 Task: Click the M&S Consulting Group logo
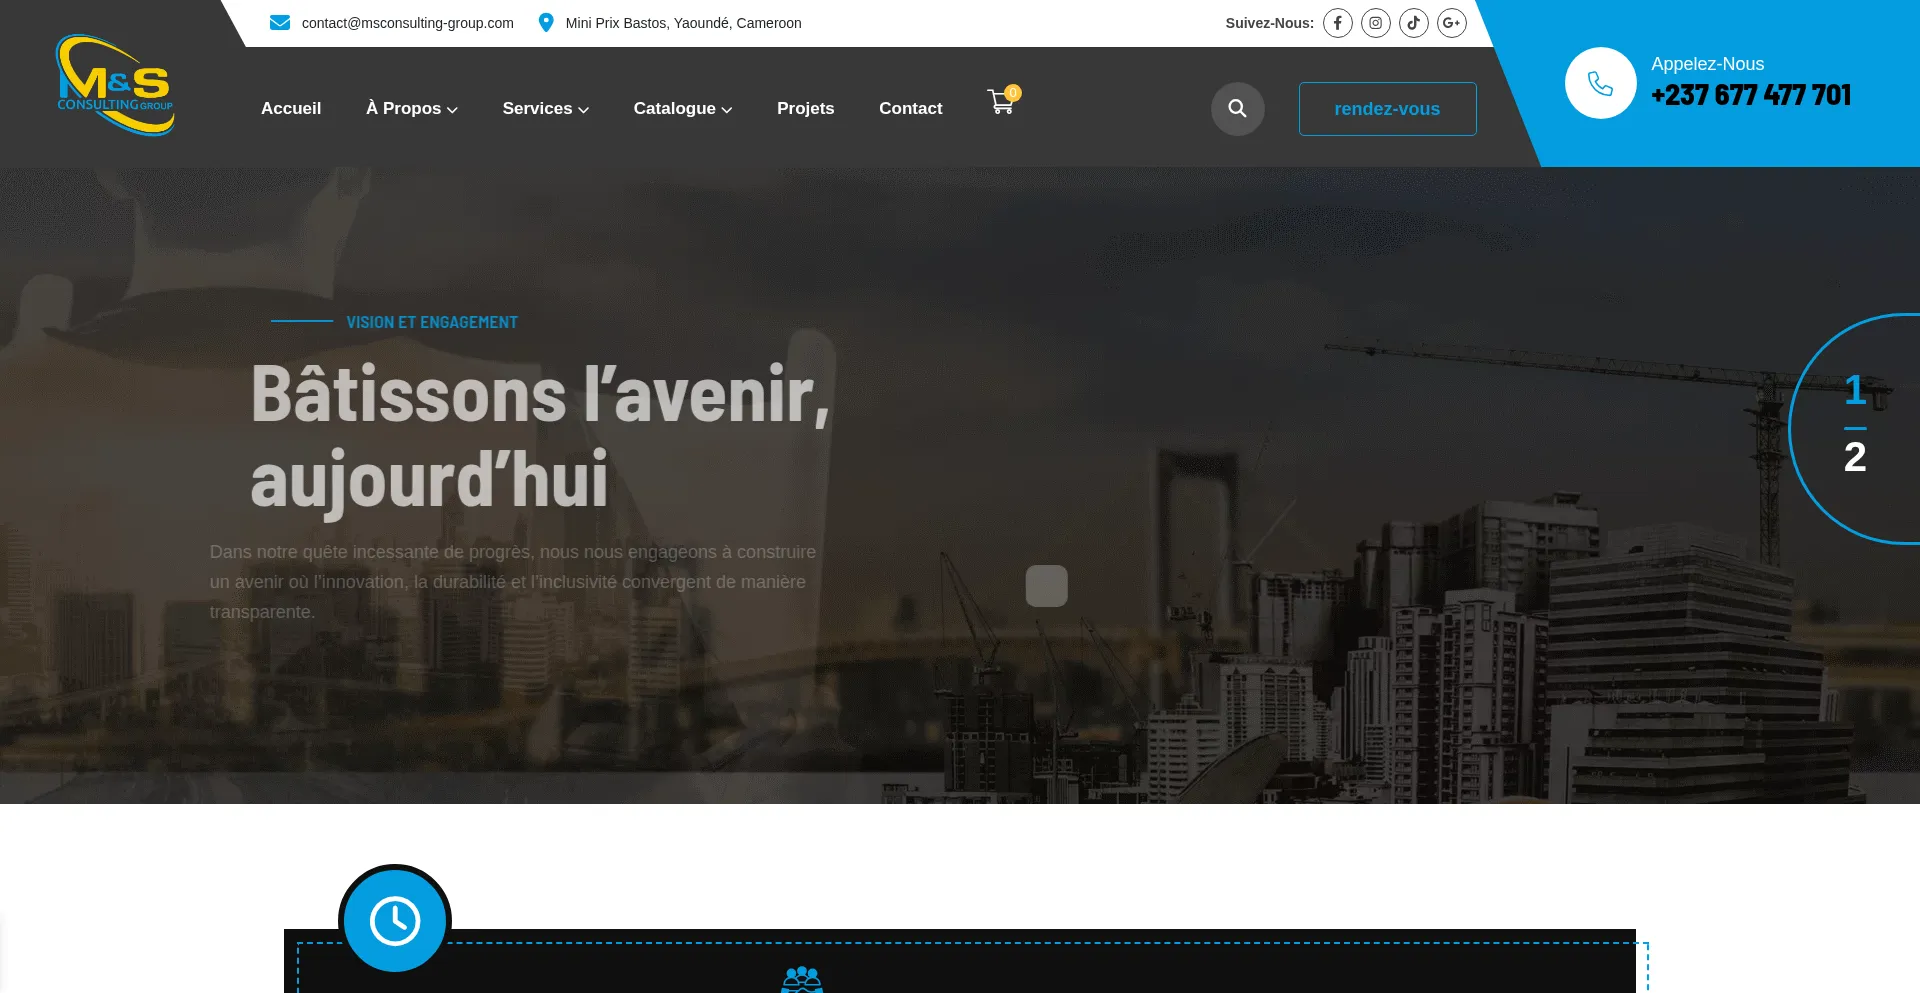click(115, 86)
